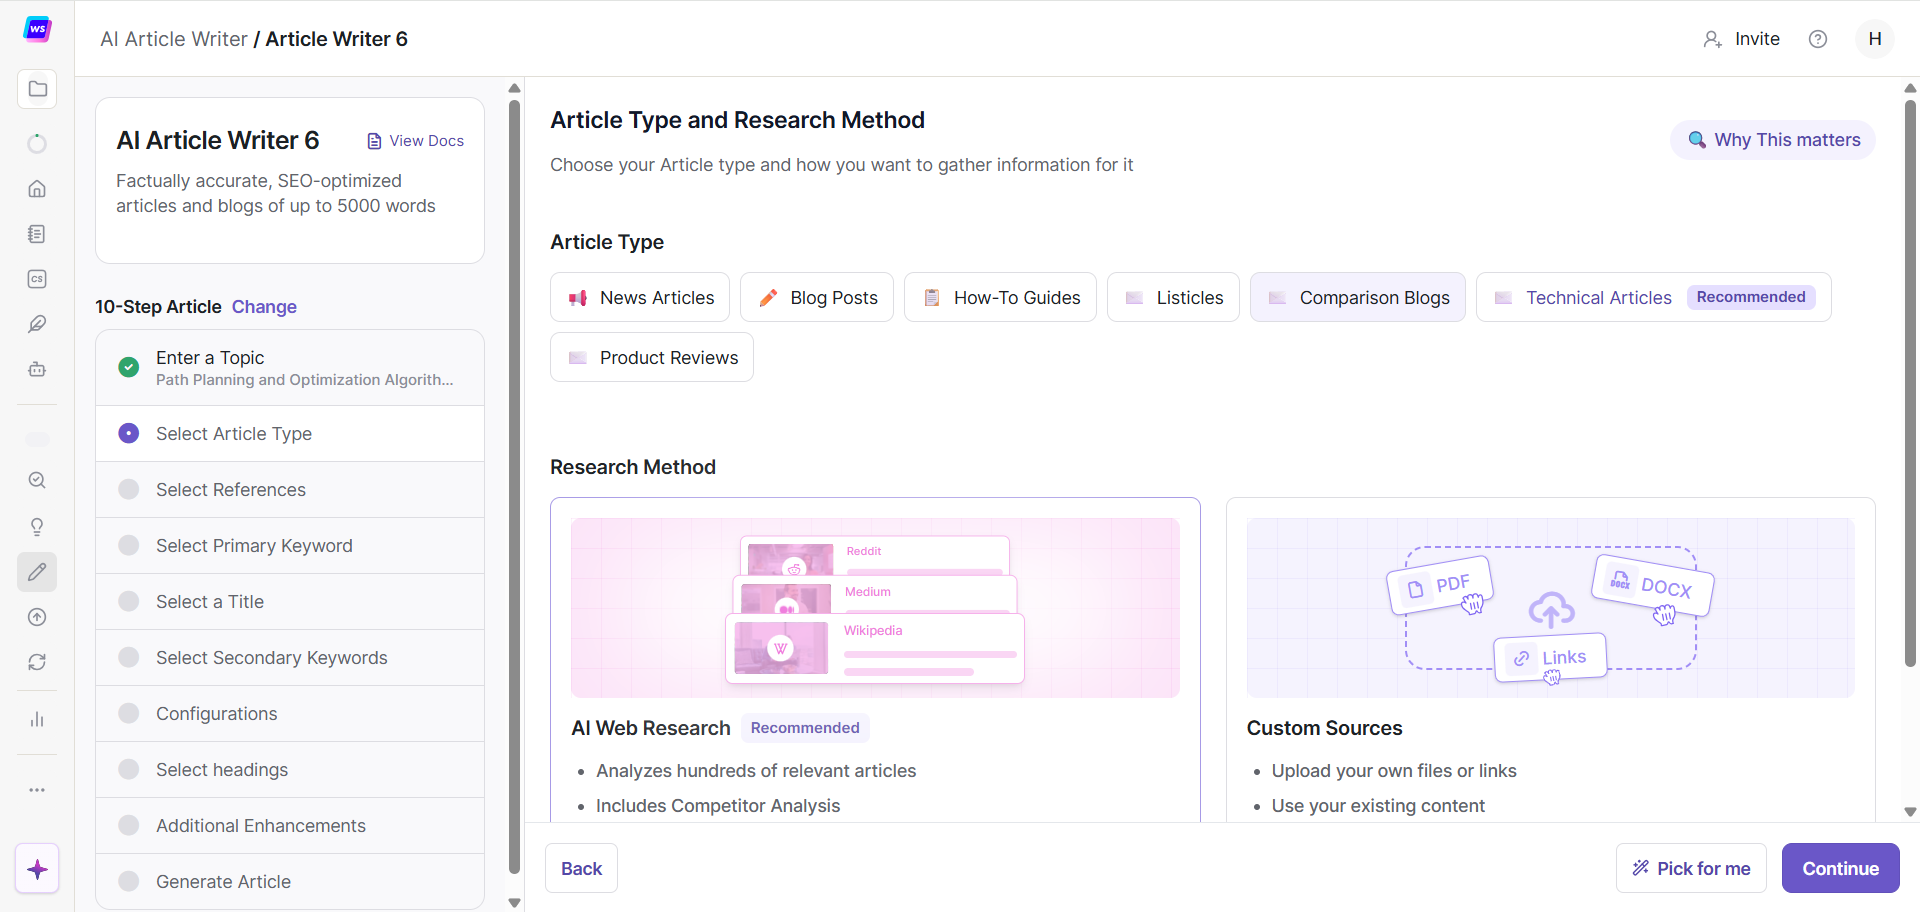Open the AI sparkle assistant at bottom left
This screenshot has width=1920, height=912.
tap(37, 868)
